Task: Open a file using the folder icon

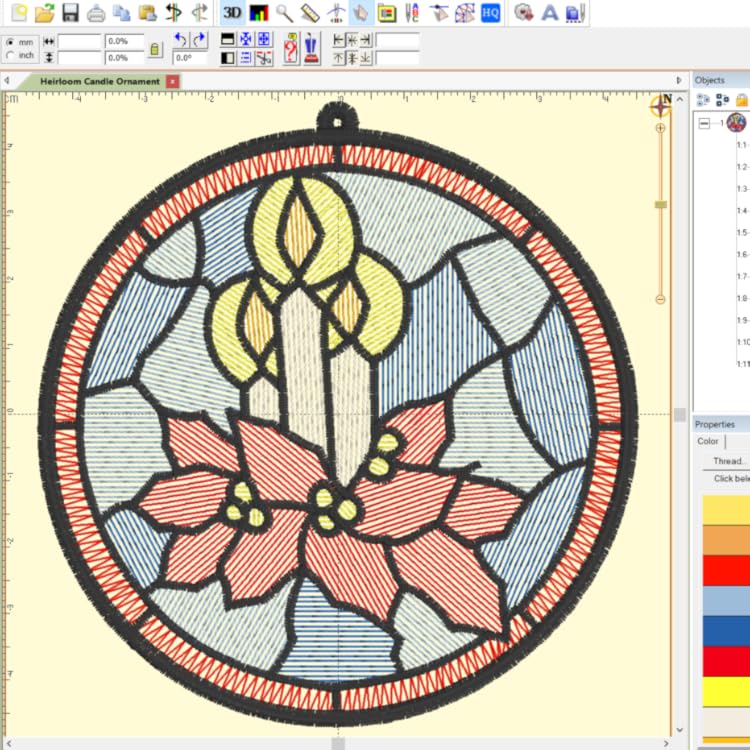Action: pos(44,12)
